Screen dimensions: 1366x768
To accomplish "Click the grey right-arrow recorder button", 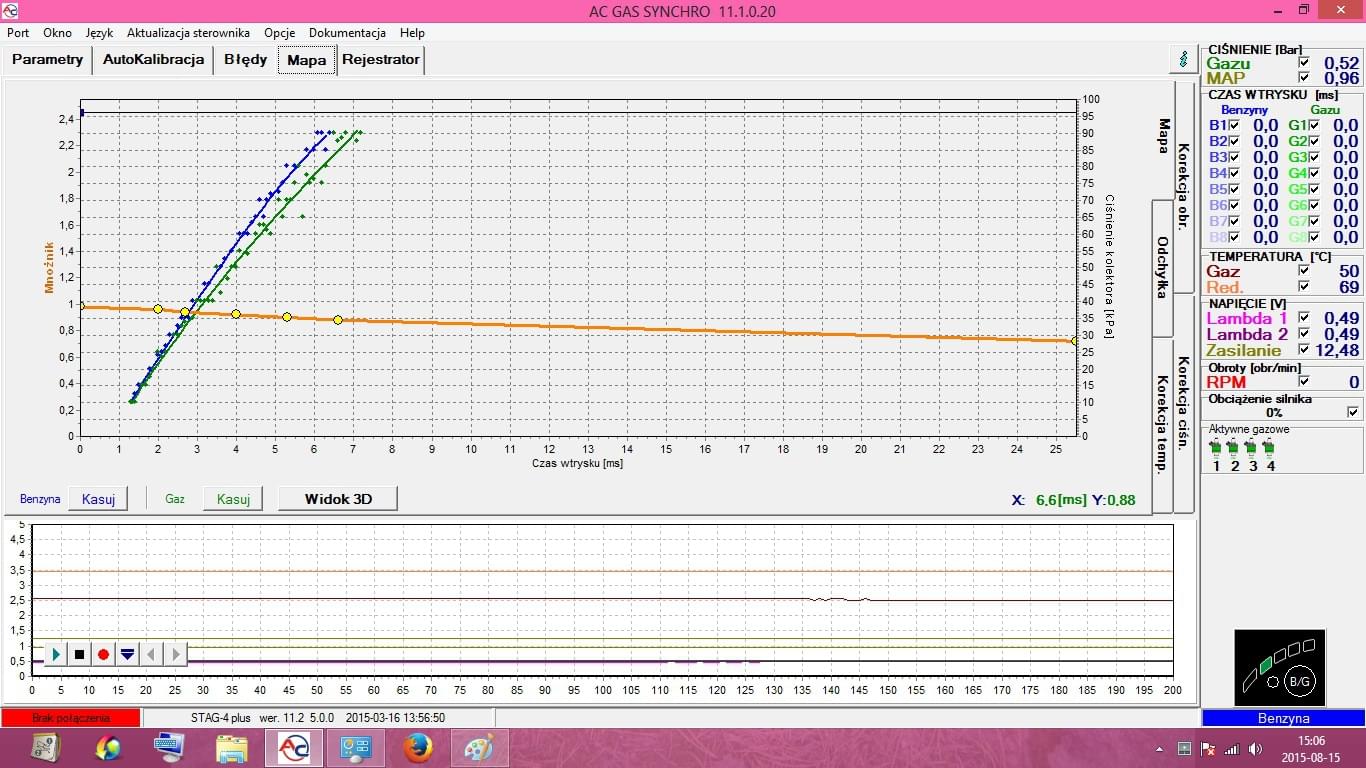I will 175,654.
